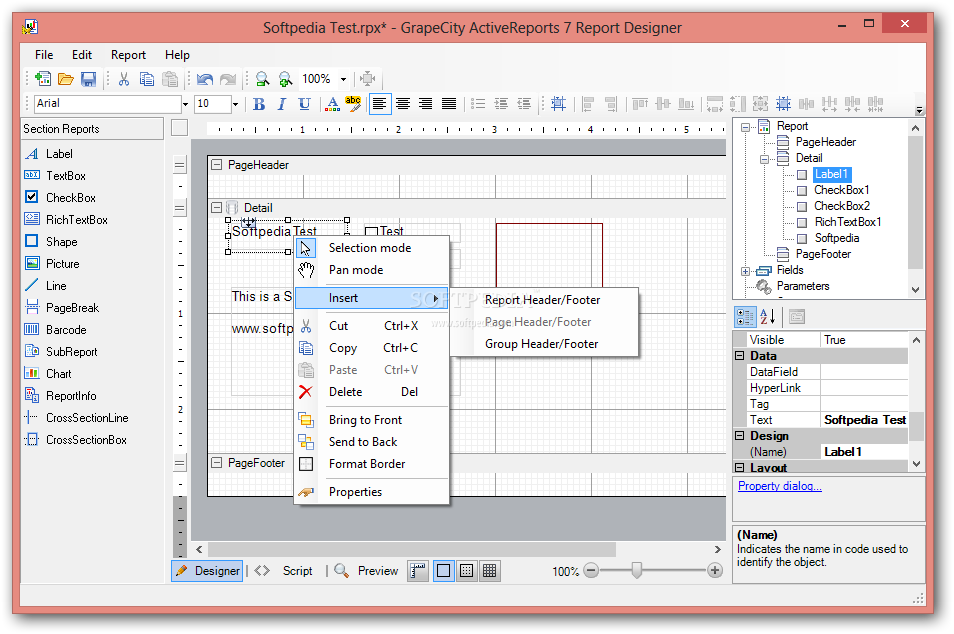Click the zoom out minus button
The width and height of the screenshot is (954, 634).
(x=591, y=571)
